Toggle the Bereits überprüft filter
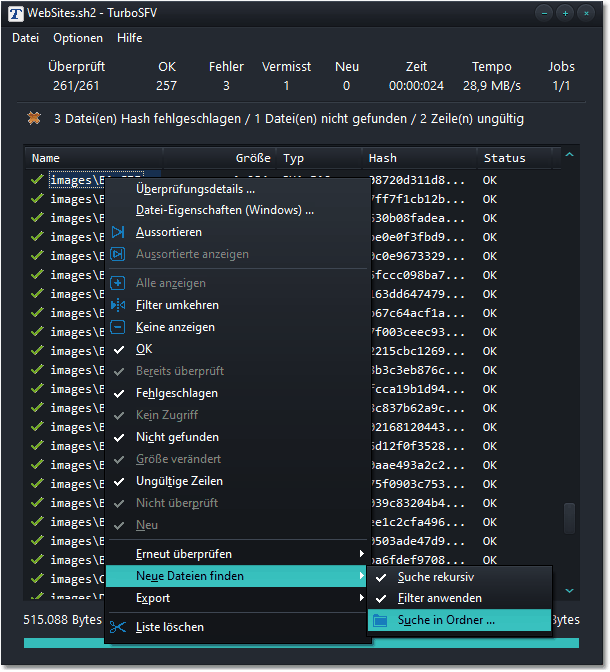610x672 pixels. (119, 372)
